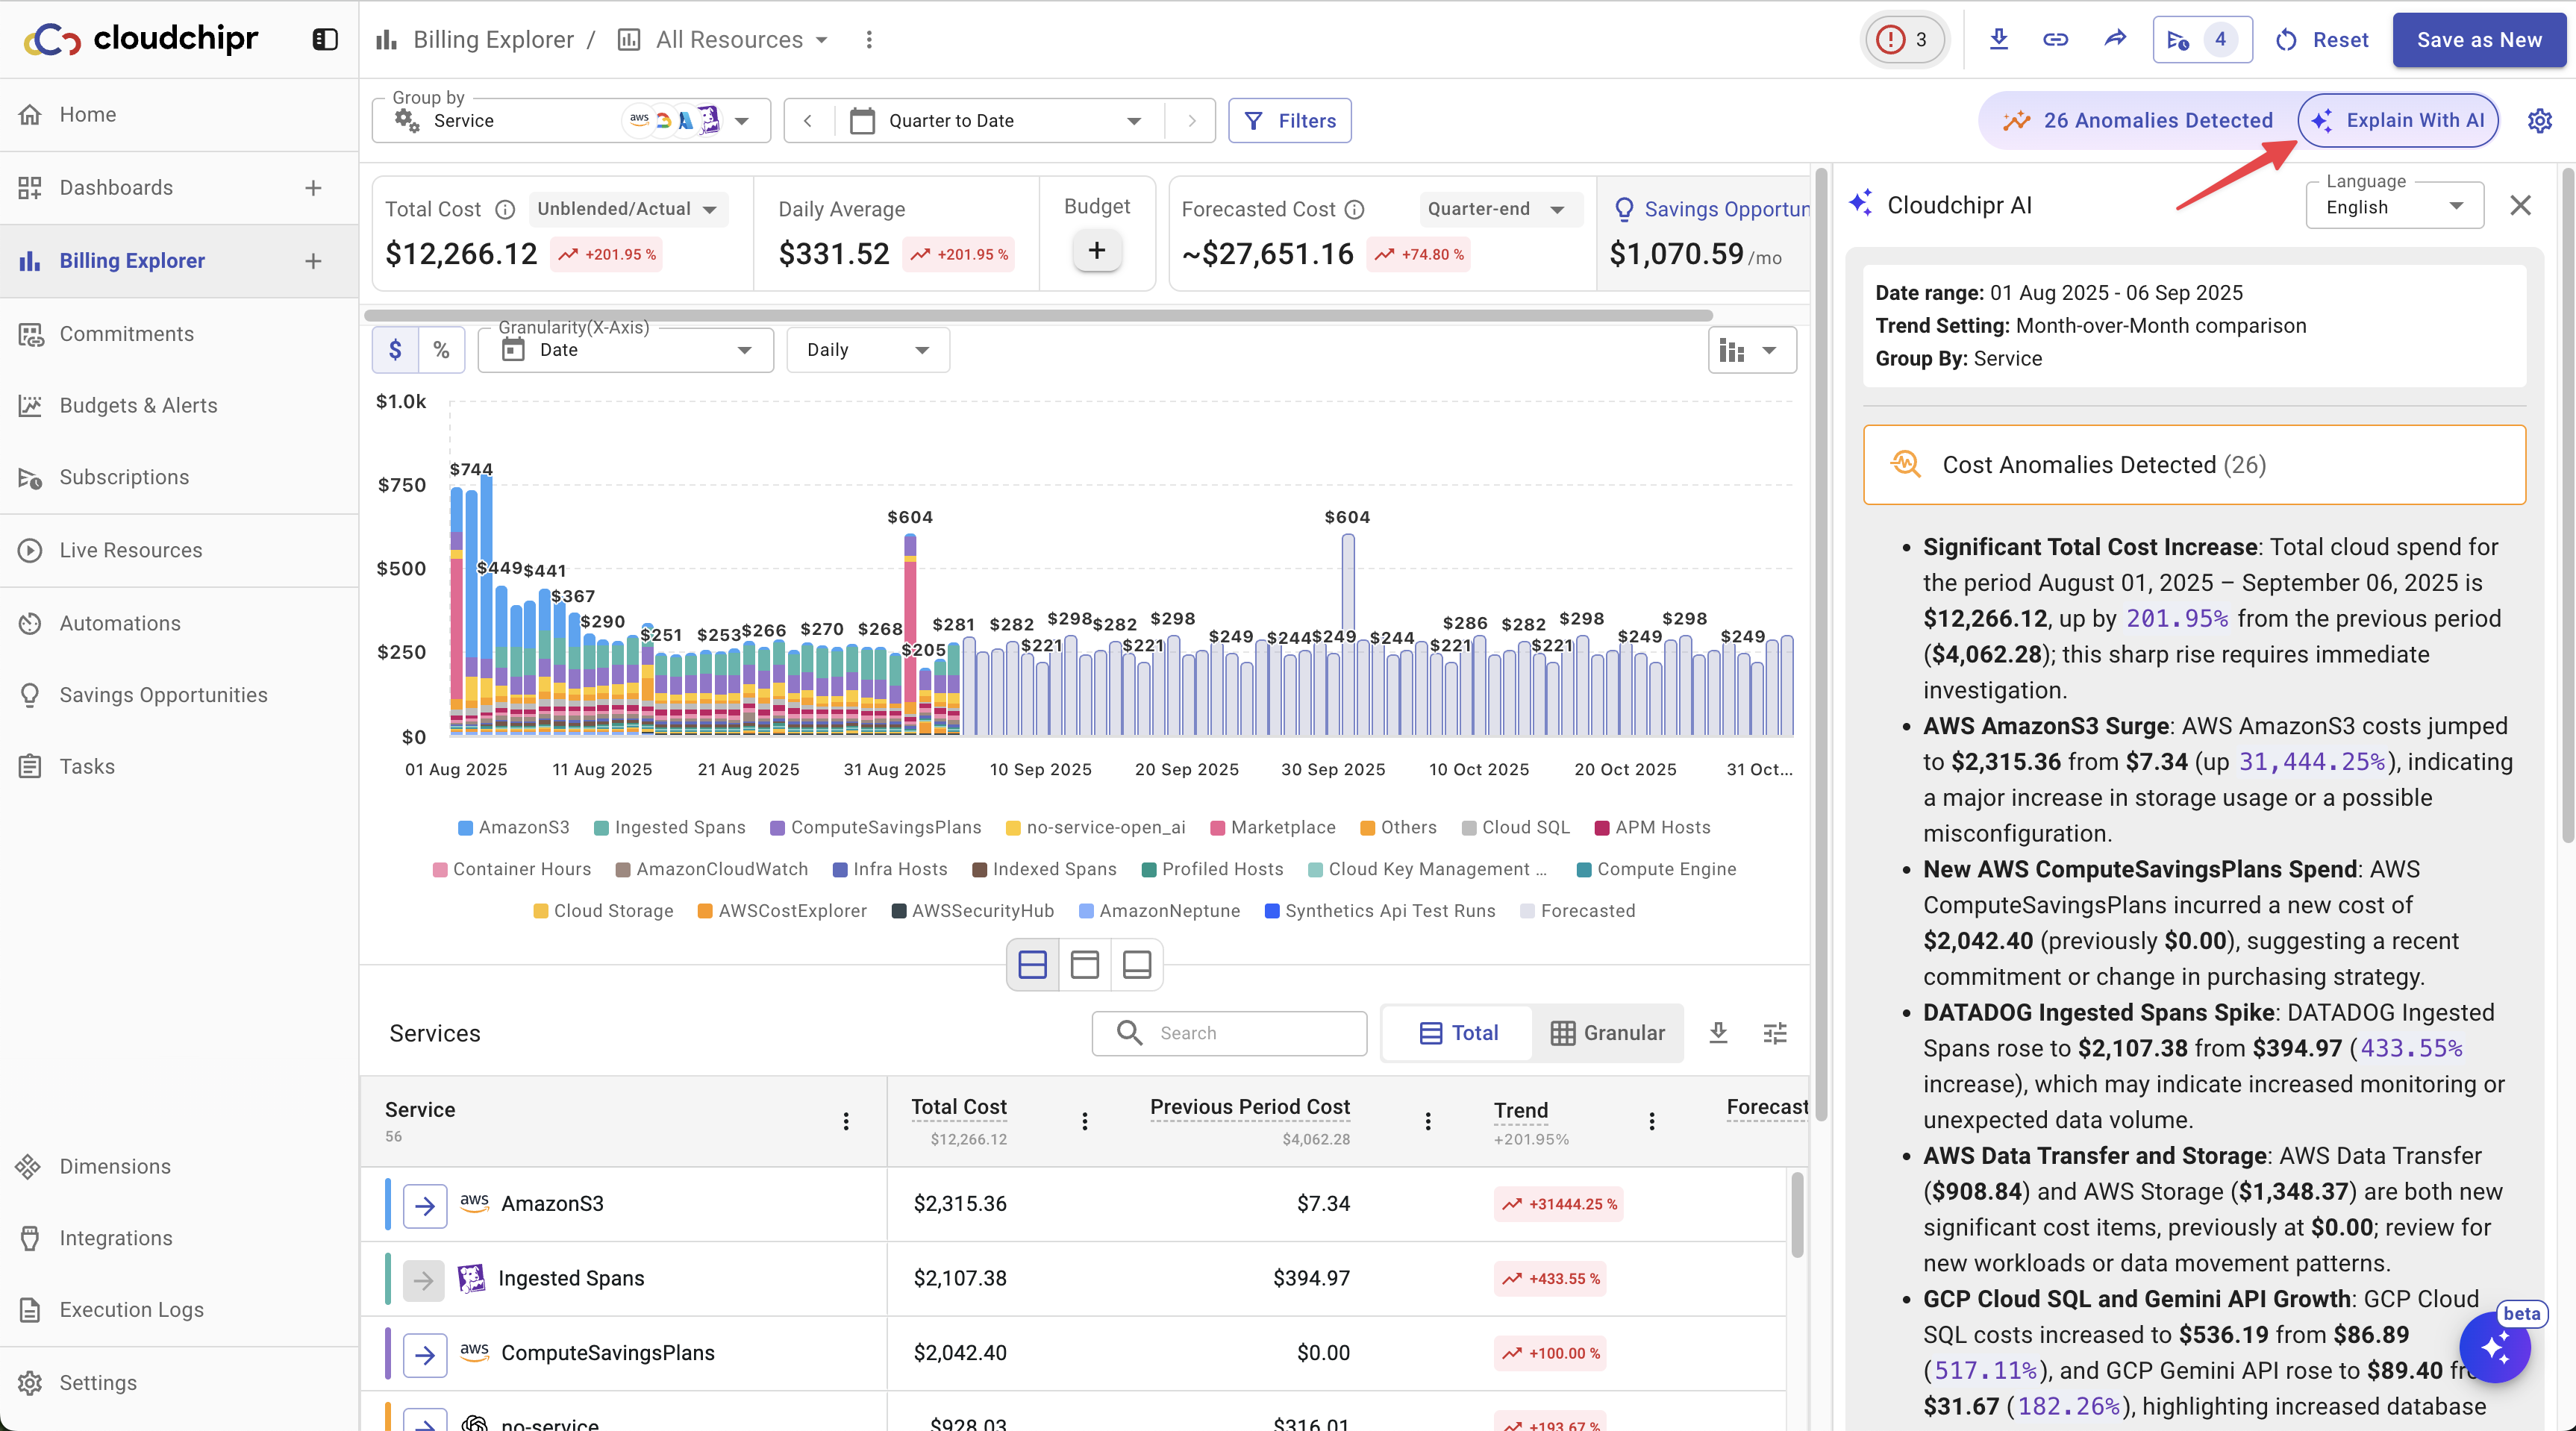Focus the Services search field
The width and height of the screenshot is (2576, 1431).
[x=1229, y=1033]
